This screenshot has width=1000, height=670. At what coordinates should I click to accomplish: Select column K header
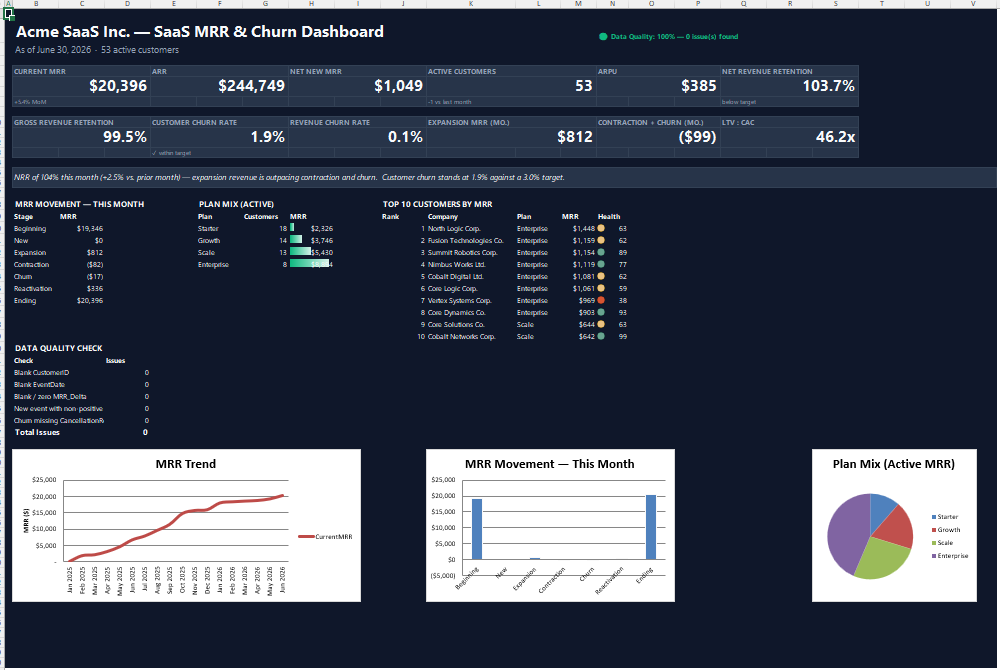(471, 4)
